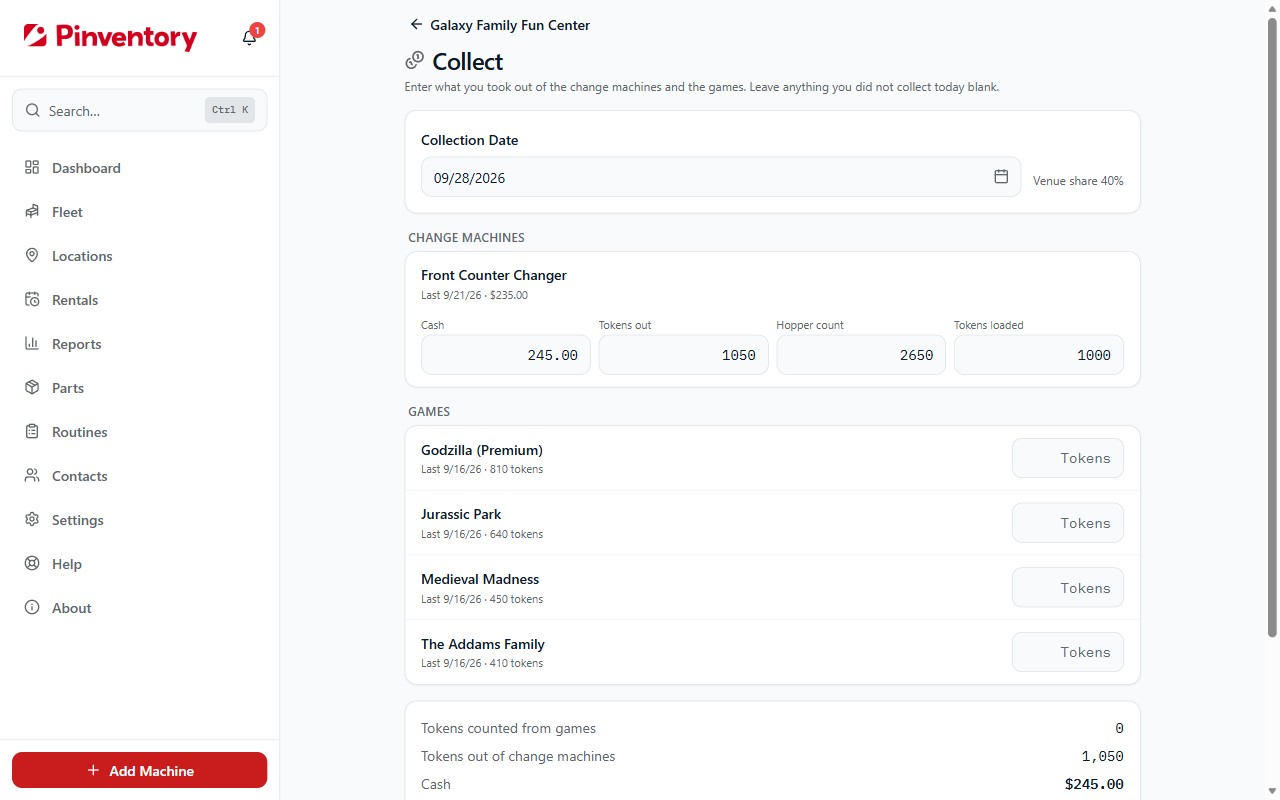The image size is (1280, 800).
Task: Open the notifications bell
Action: click(x=250, y=38)
